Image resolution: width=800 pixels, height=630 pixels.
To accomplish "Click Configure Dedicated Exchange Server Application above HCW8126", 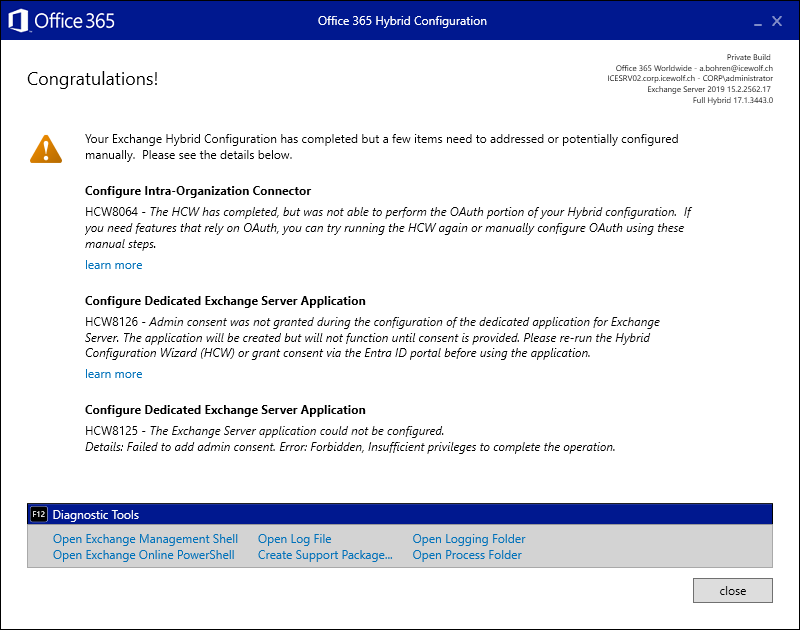I will coord(225,301).
